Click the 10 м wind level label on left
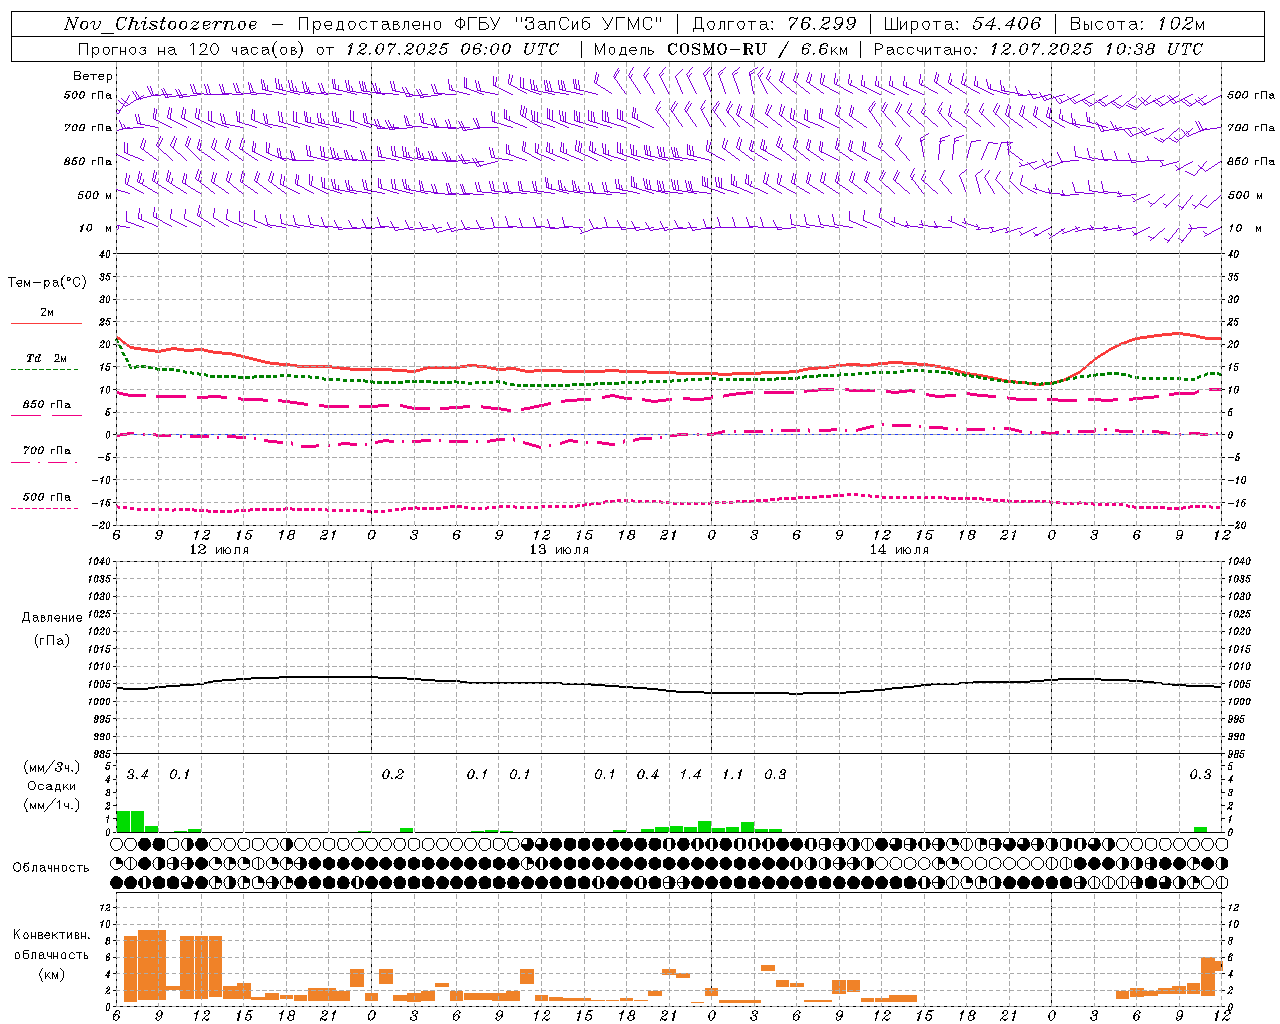The height and width of the screenshot is (1024, 1280). tap(96, 229)
